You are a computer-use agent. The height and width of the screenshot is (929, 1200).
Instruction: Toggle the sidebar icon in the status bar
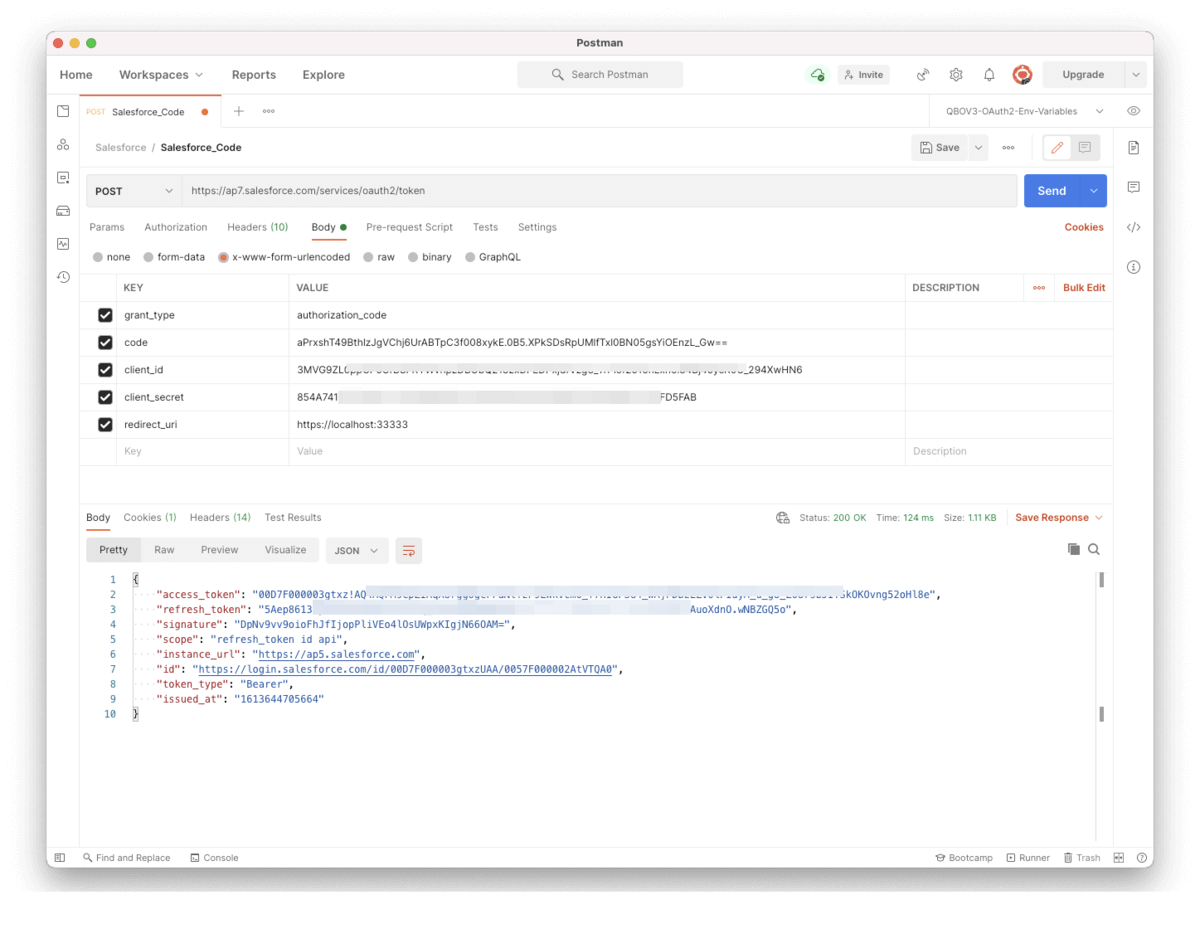point(60,858)
